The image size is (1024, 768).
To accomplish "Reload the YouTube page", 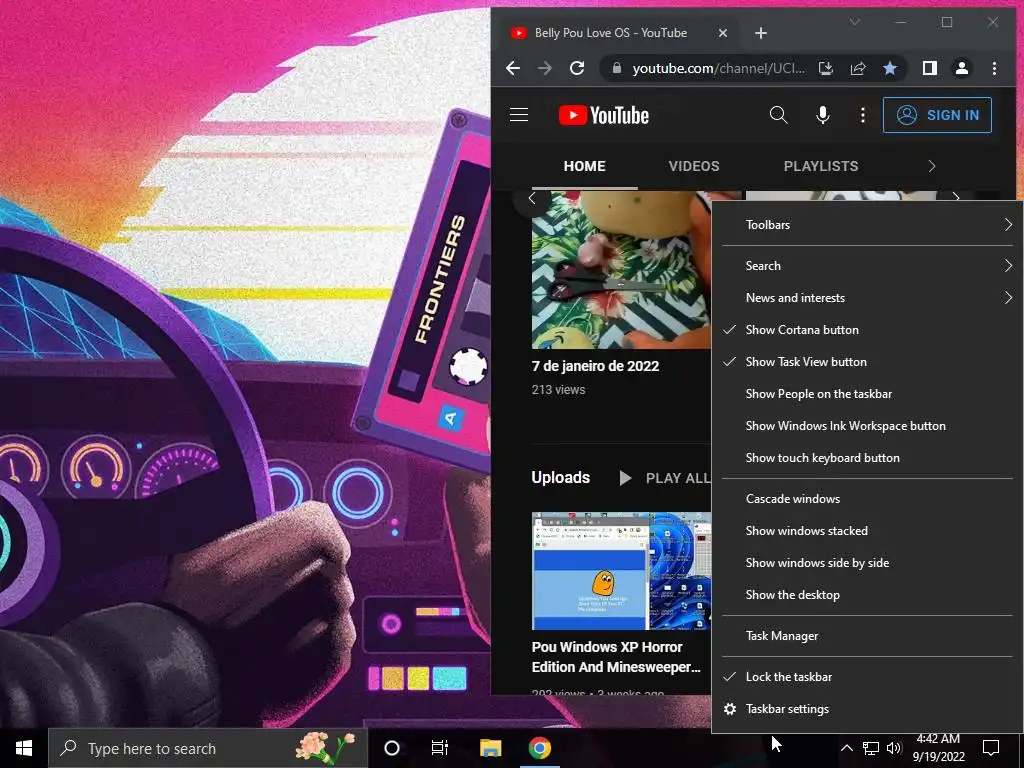I will 577,68.
